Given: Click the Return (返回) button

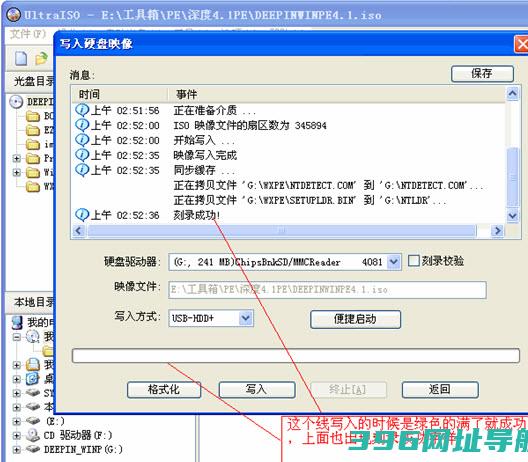Looking at the screenshot, I should (440, 390).
